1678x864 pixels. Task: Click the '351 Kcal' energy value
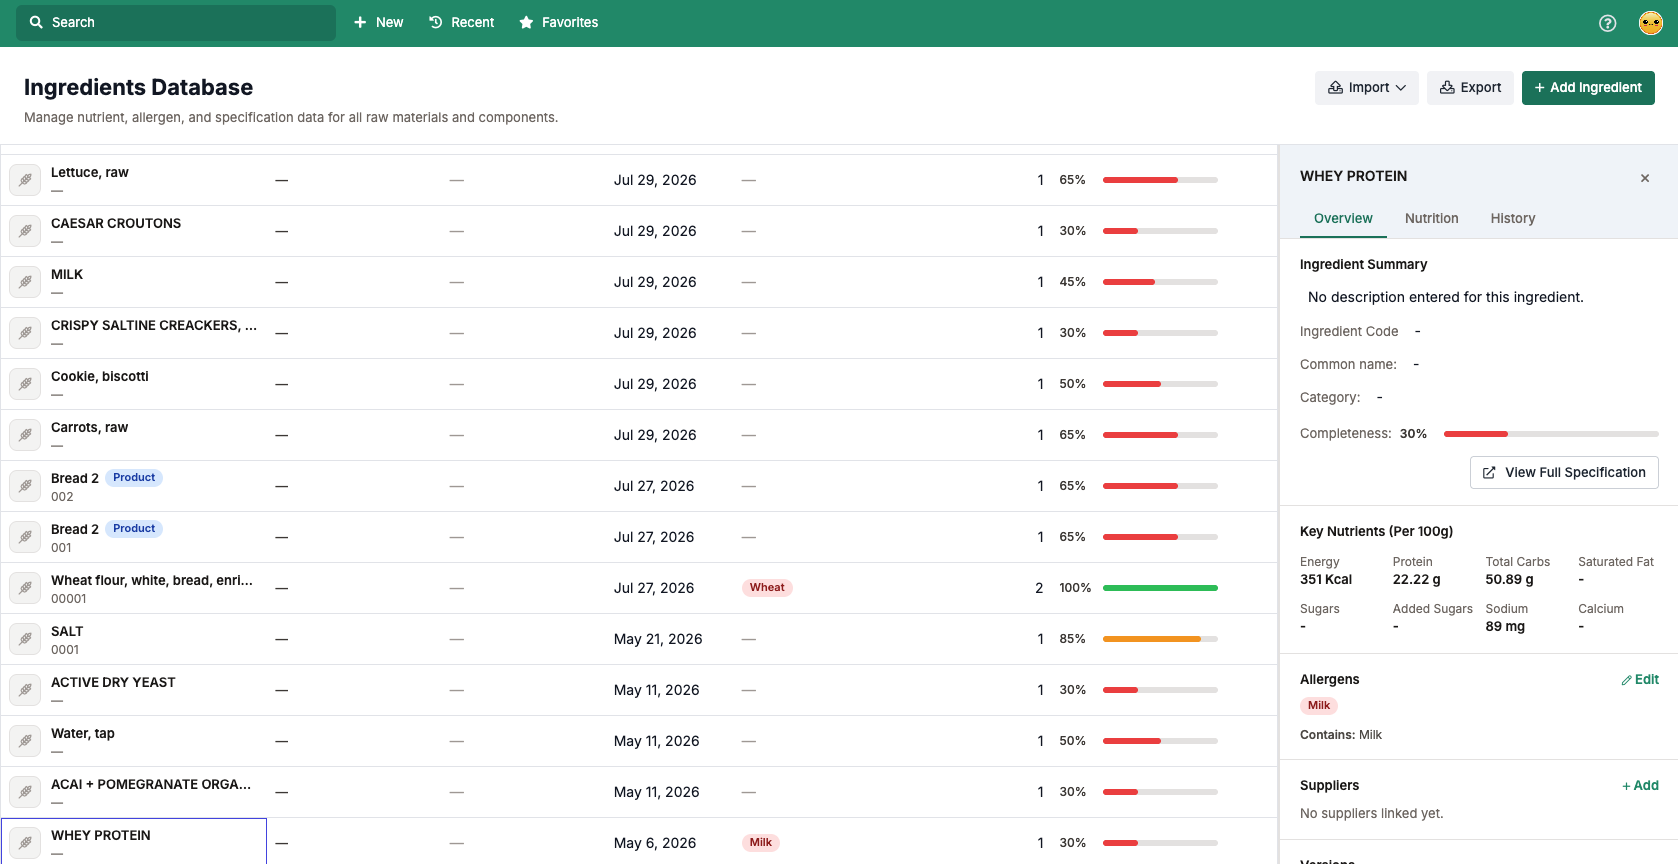click(1326, 580)
